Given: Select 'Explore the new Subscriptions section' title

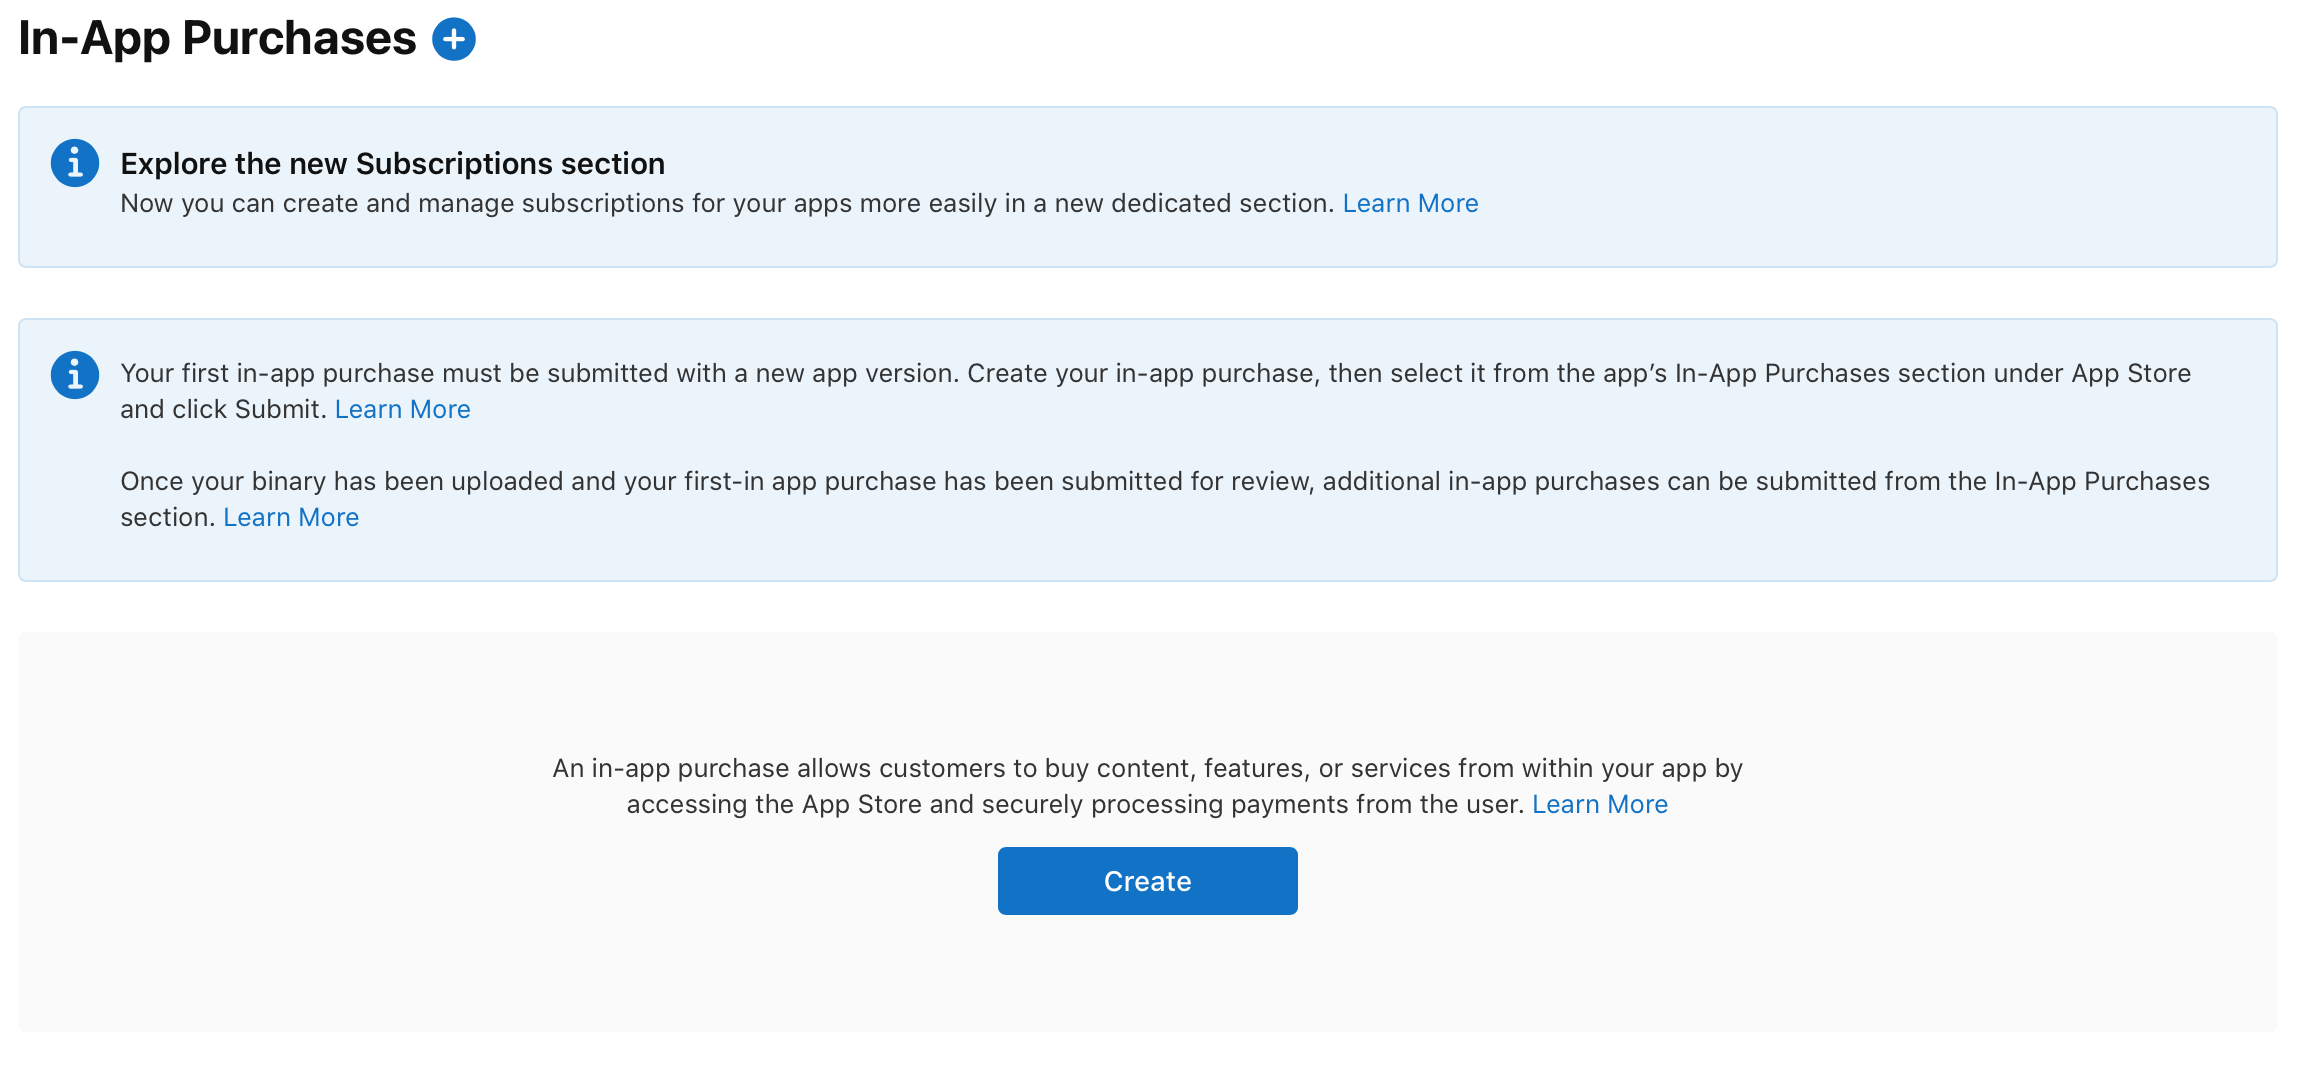Looking at the screenshot, I should (392, 163).
